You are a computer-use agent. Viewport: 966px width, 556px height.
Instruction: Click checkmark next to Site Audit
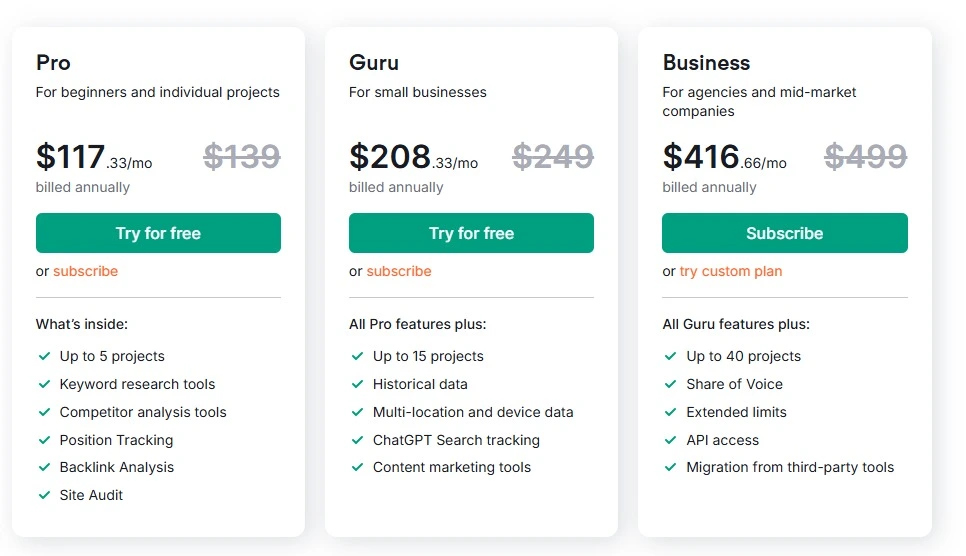point(44,495)
